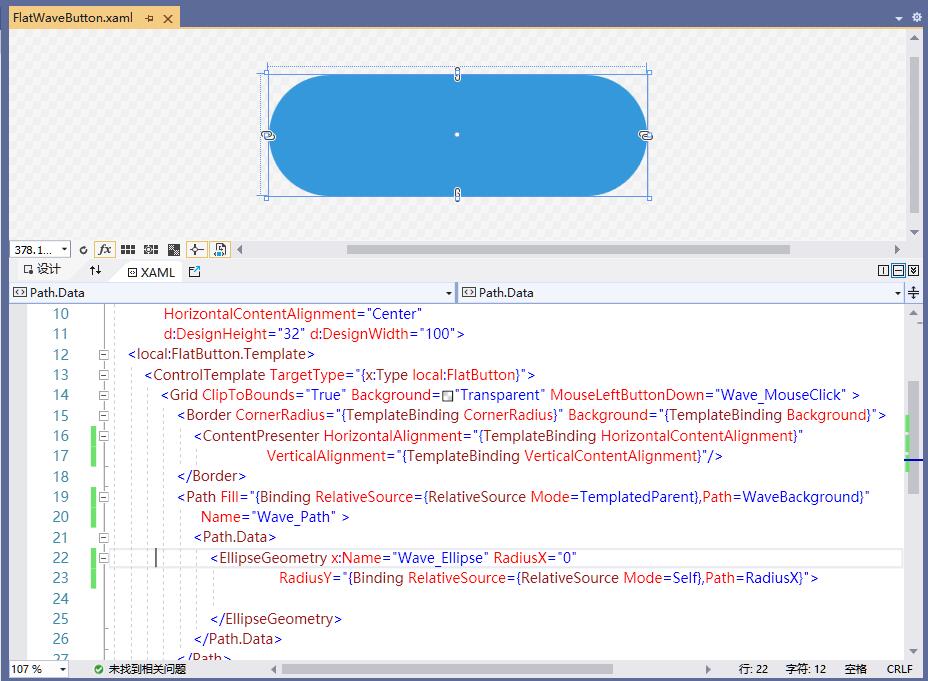Click the Transparent color swatch preview
This screenshot has height=681, width=928.
coord(447,396)
